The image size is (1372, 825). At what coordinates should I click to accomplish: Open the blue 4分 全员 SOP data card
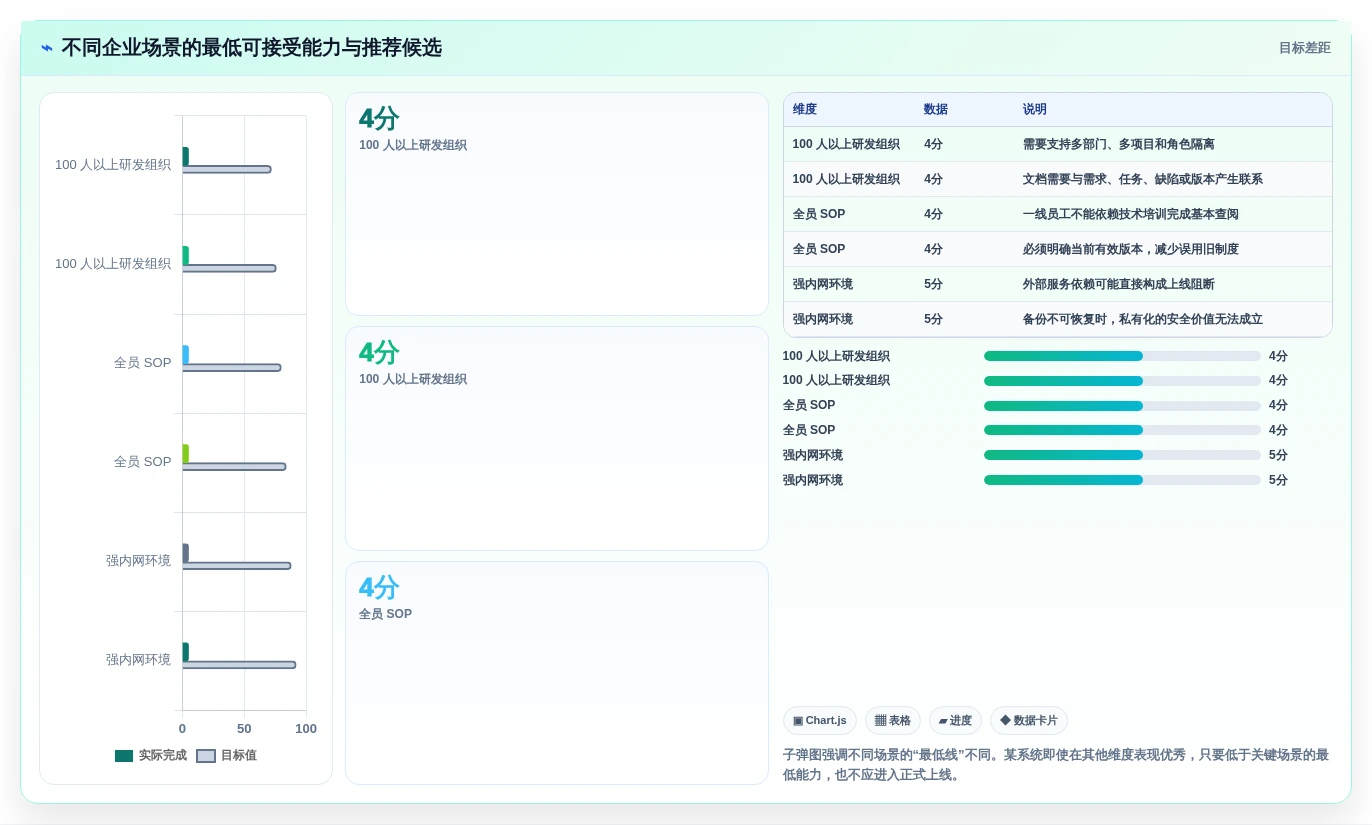557,673
